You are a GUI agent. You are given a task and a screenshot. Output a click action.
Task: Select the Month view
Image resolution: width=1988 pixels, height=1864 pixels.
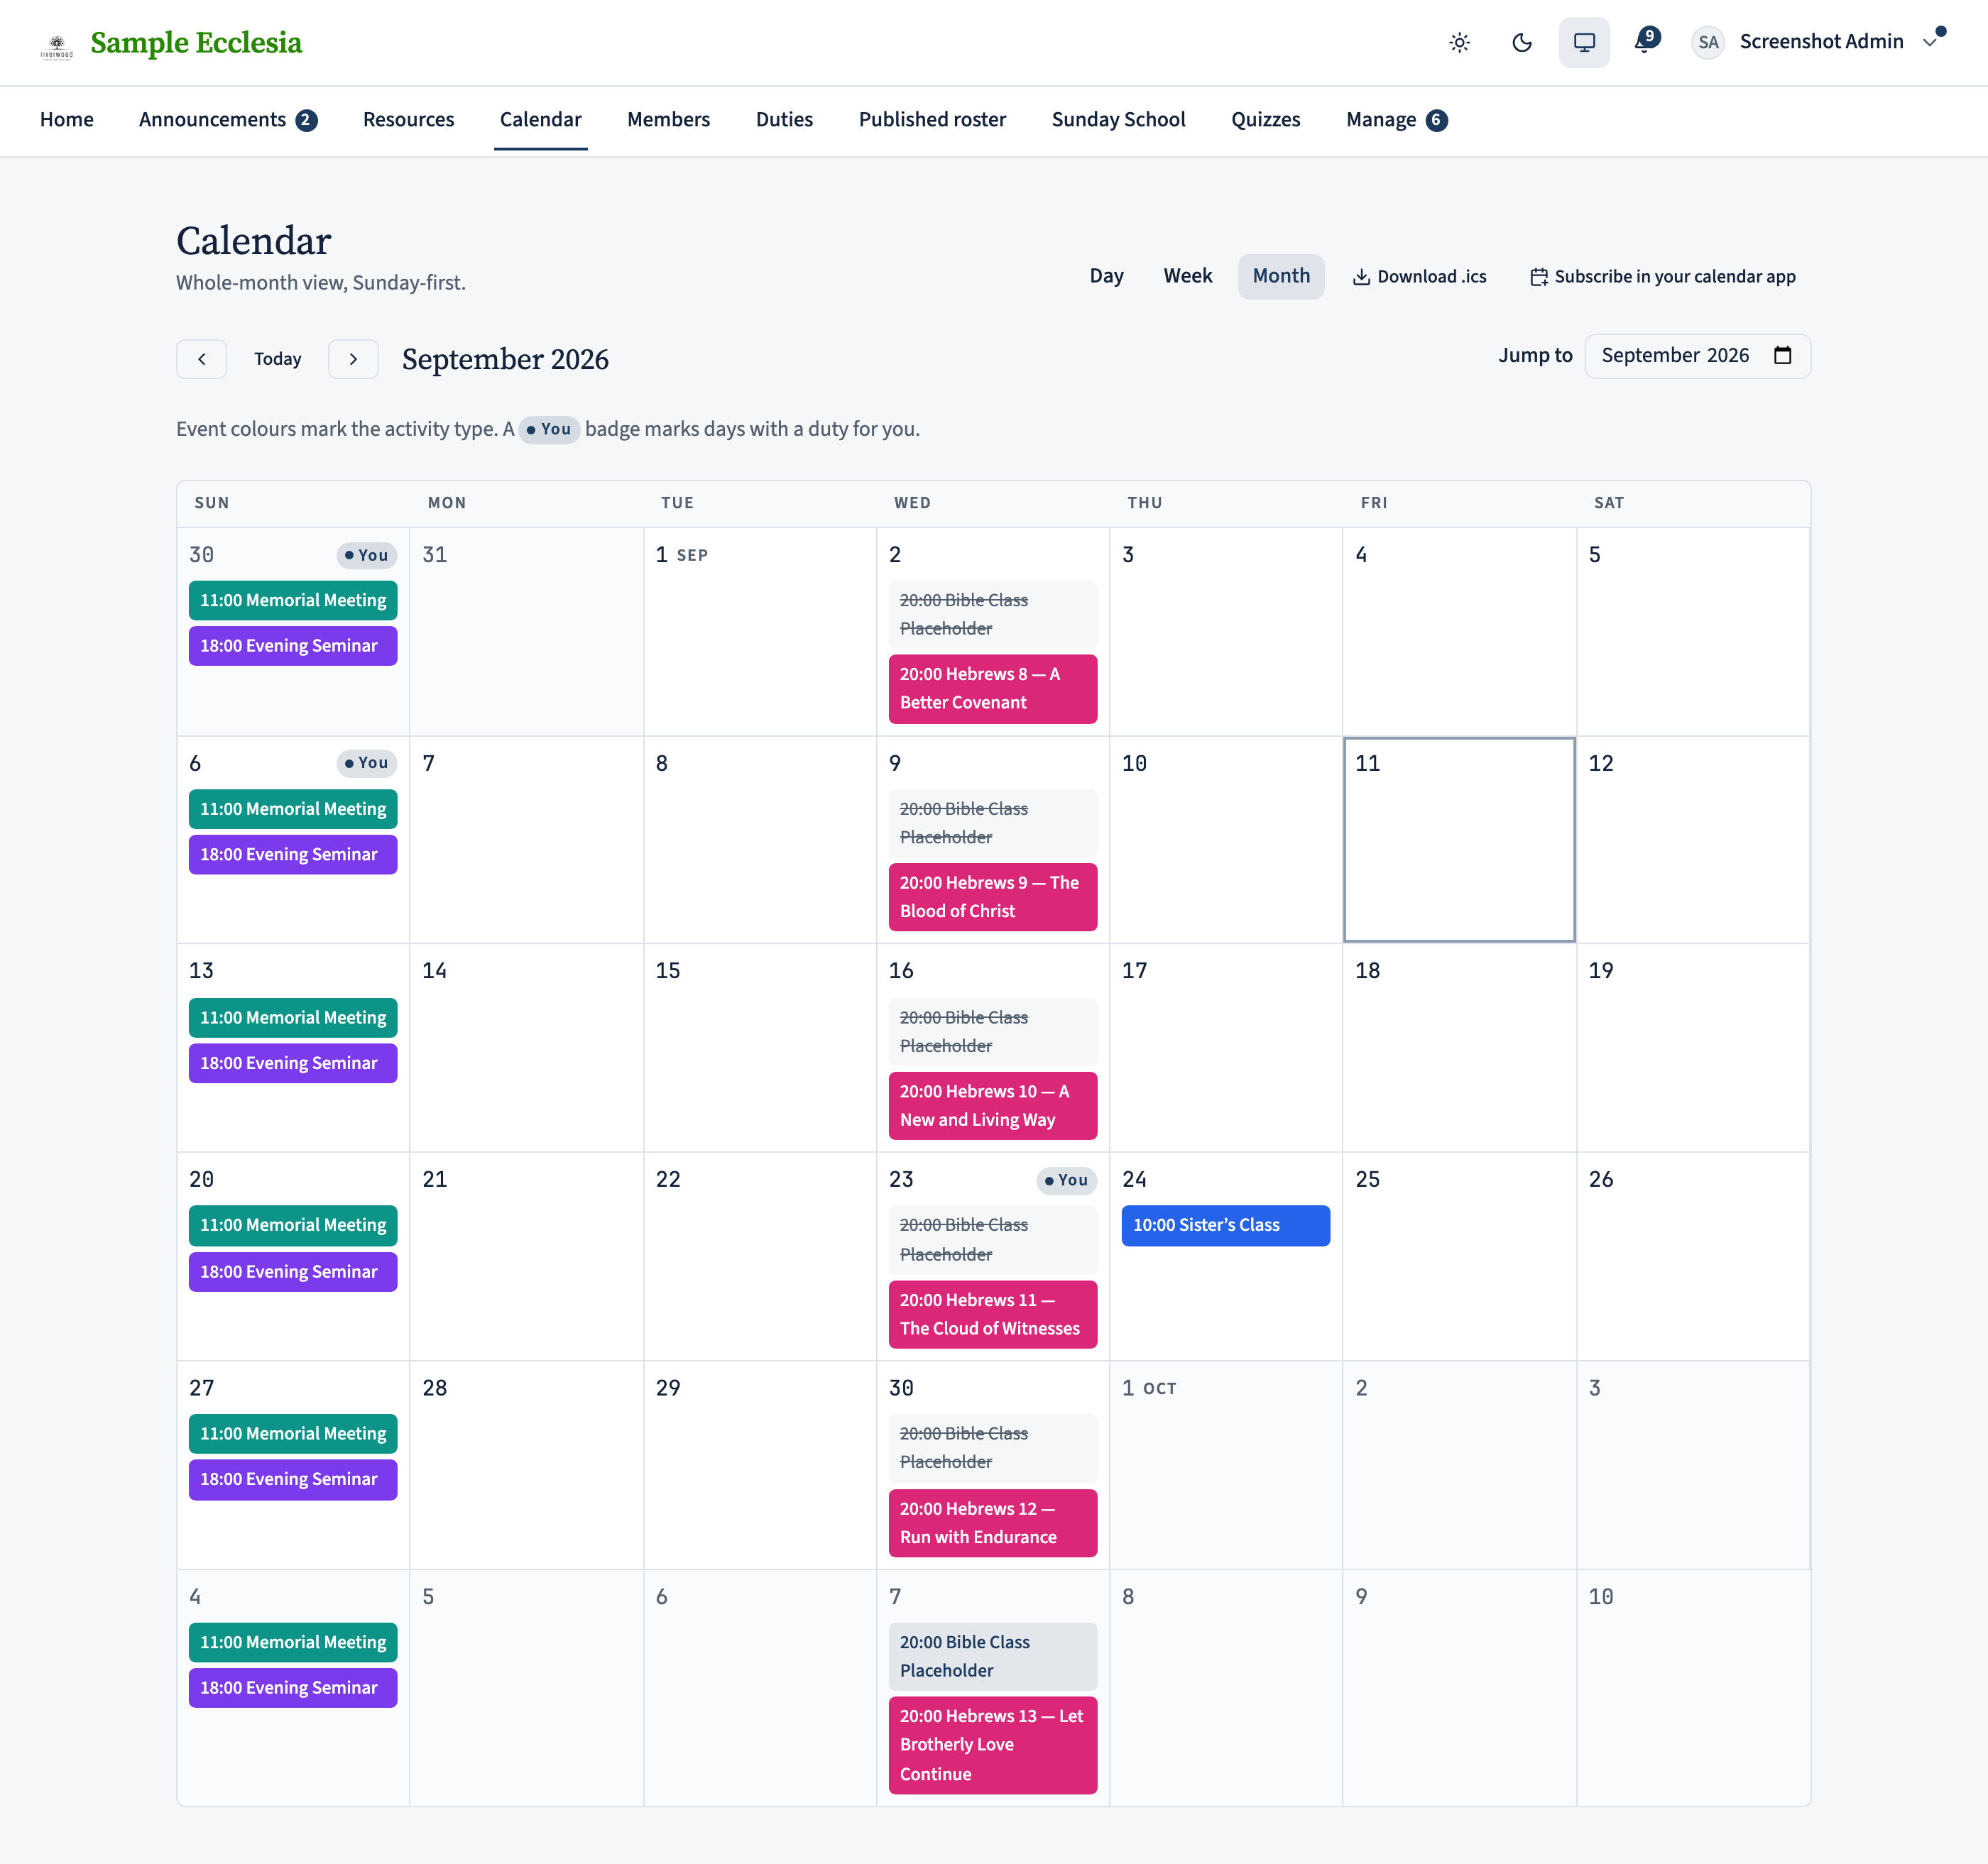pos(1280,276)
